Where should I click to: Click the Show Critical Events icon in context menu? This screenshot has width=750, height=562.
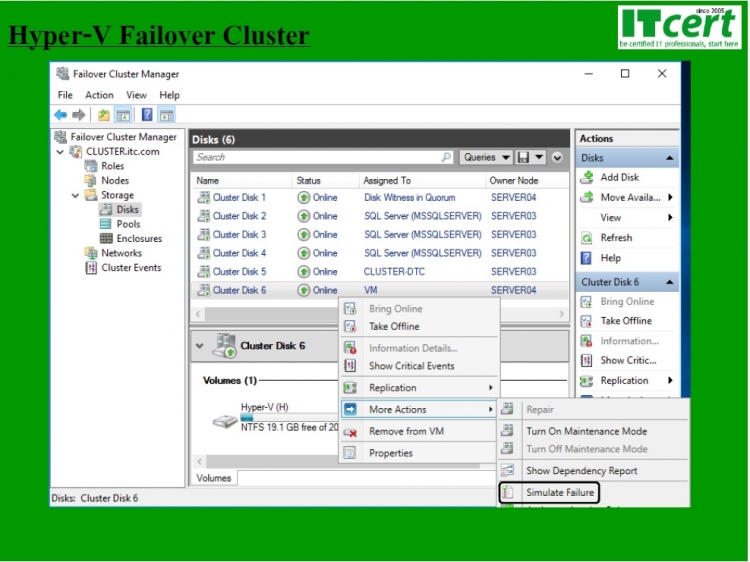coord(350,366)
